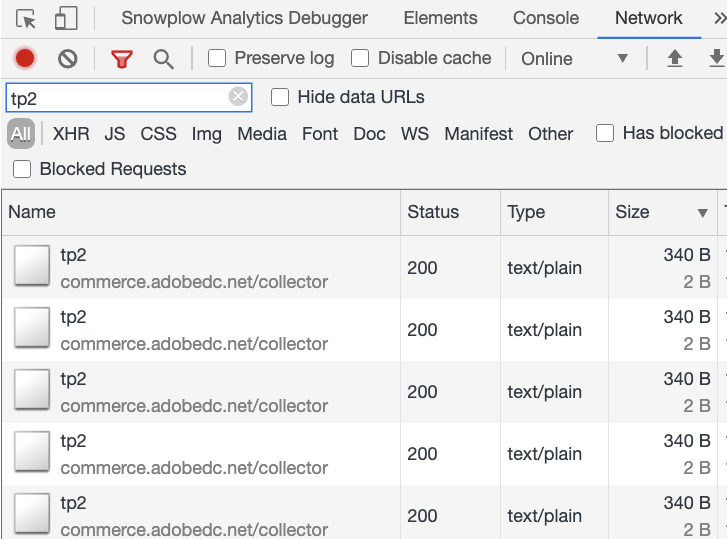Image resolution: width=727 pixels, height=539 pixels.
Task: Clear the tp2 filter text
Action: coord(238,97)
